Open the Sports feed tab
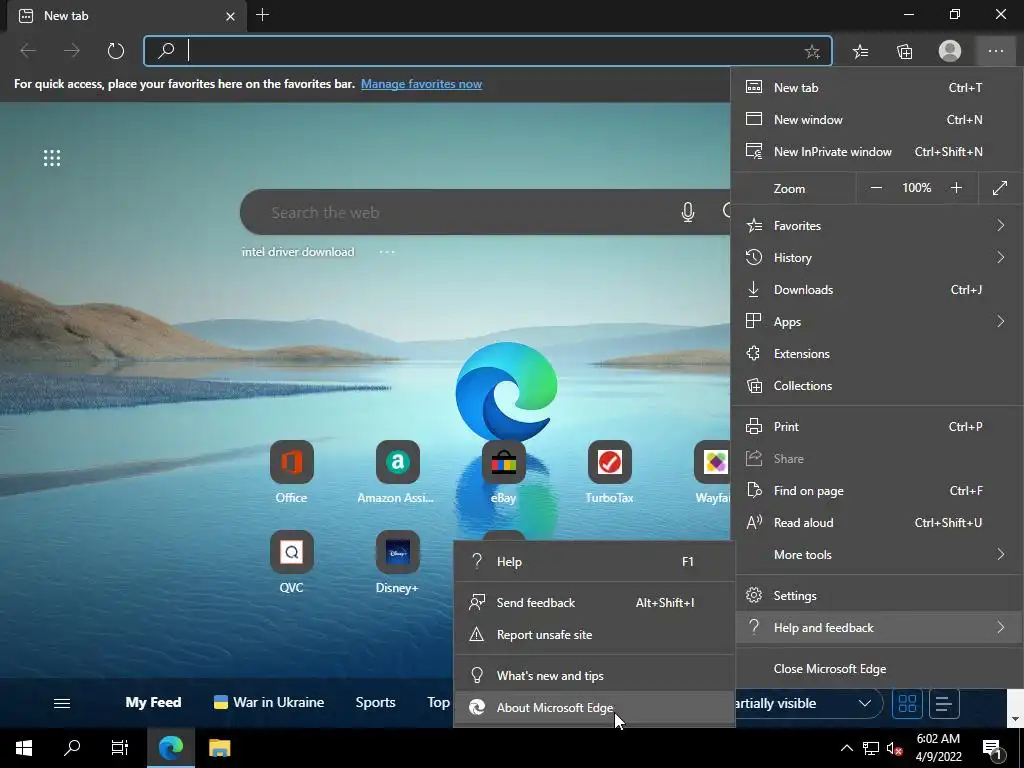Screen dimensions: 1024x768 pos(376,703)
